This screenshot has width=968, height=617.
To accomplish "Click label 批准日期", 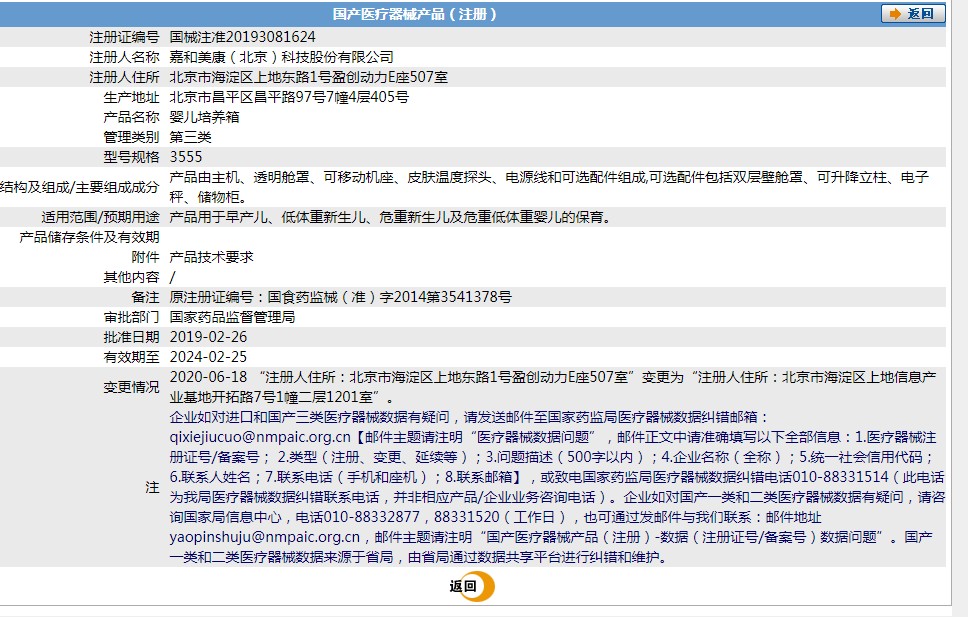I will pos(131,337).
